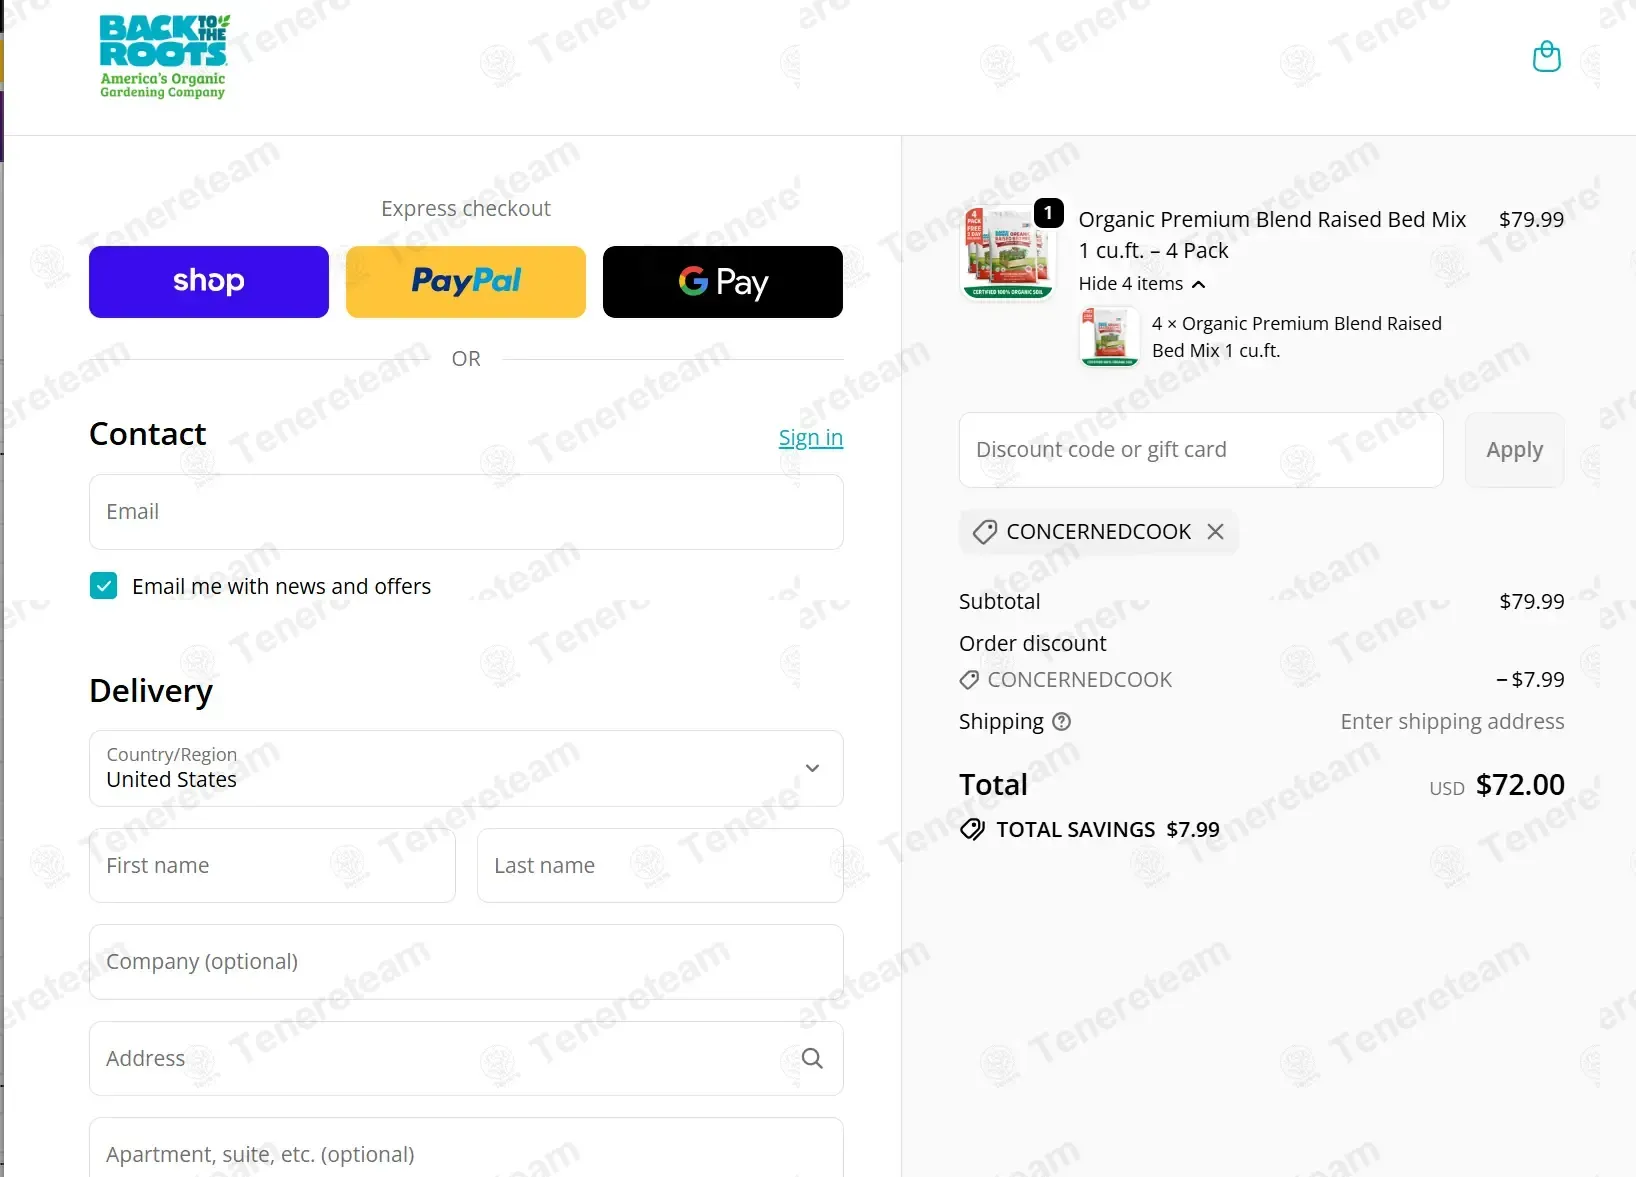Pay with Shop Pay express button
The height and width of the screenshot is (1177, 1636).
(209, 282)
